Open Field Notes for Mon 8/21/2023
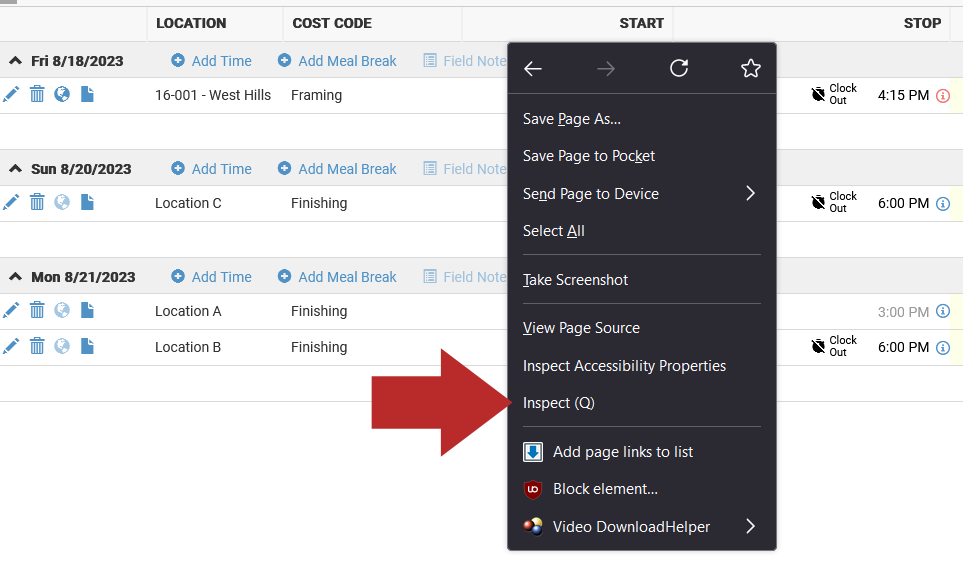Image resolution: width=963 pixels, height=565 pixels. [x=465, y=277]
